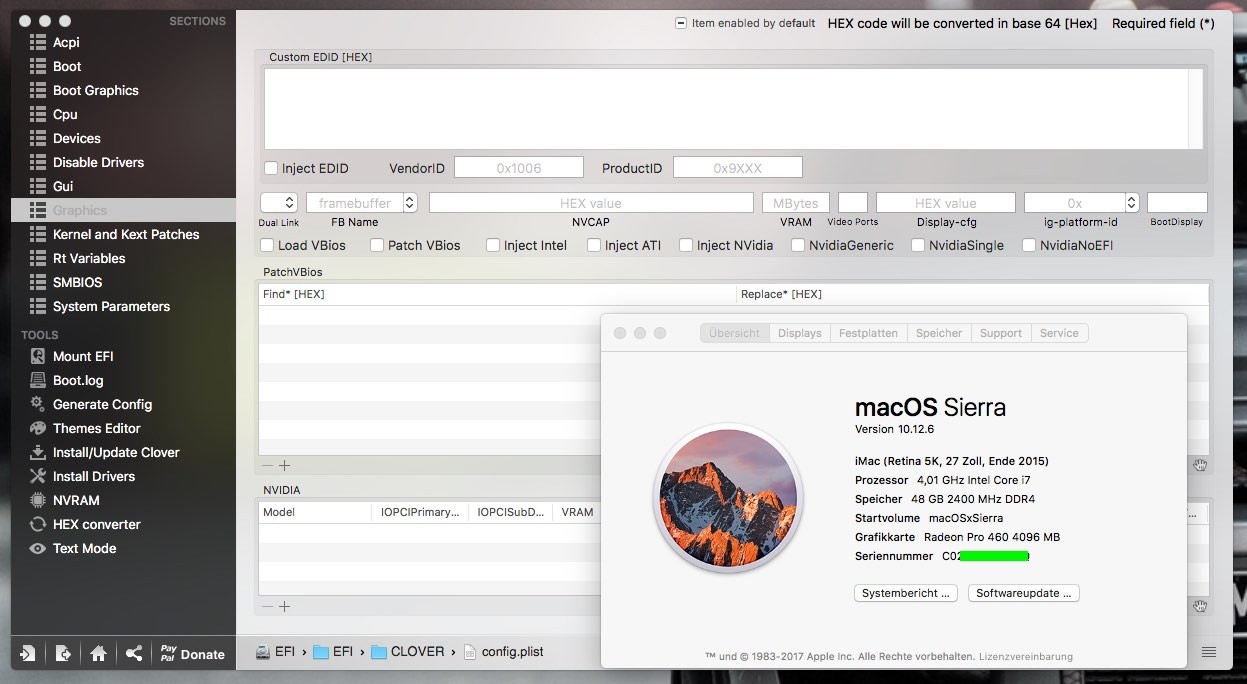Screen dimensions: 1247x684
Task: Add a row to the NVIDIA table
Action: (284, 606)
